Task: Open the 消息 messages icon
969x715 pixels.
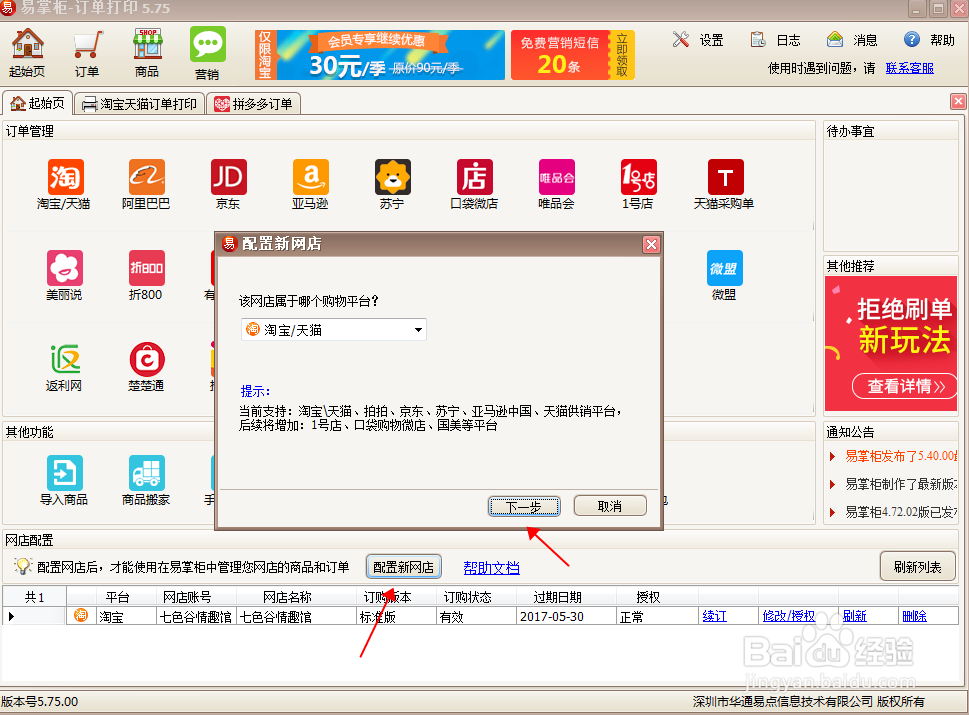Action: [x=852, y=40]
